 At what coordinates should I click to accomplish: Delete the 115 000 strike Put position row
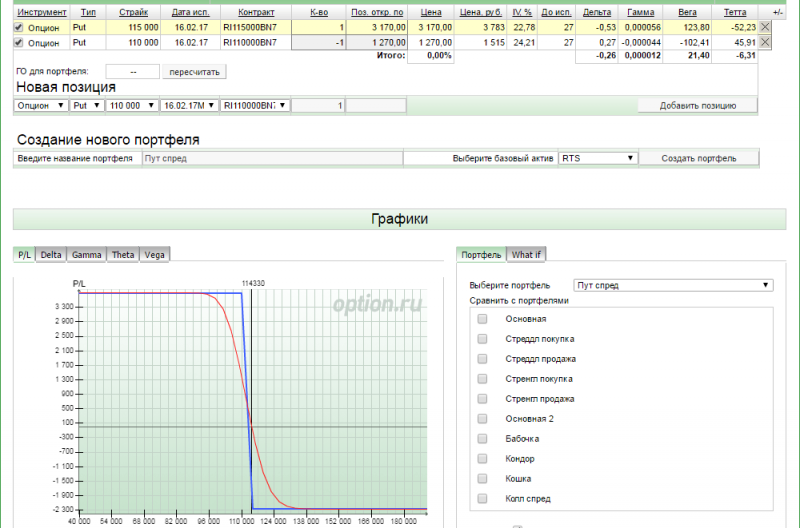[765, 28]
